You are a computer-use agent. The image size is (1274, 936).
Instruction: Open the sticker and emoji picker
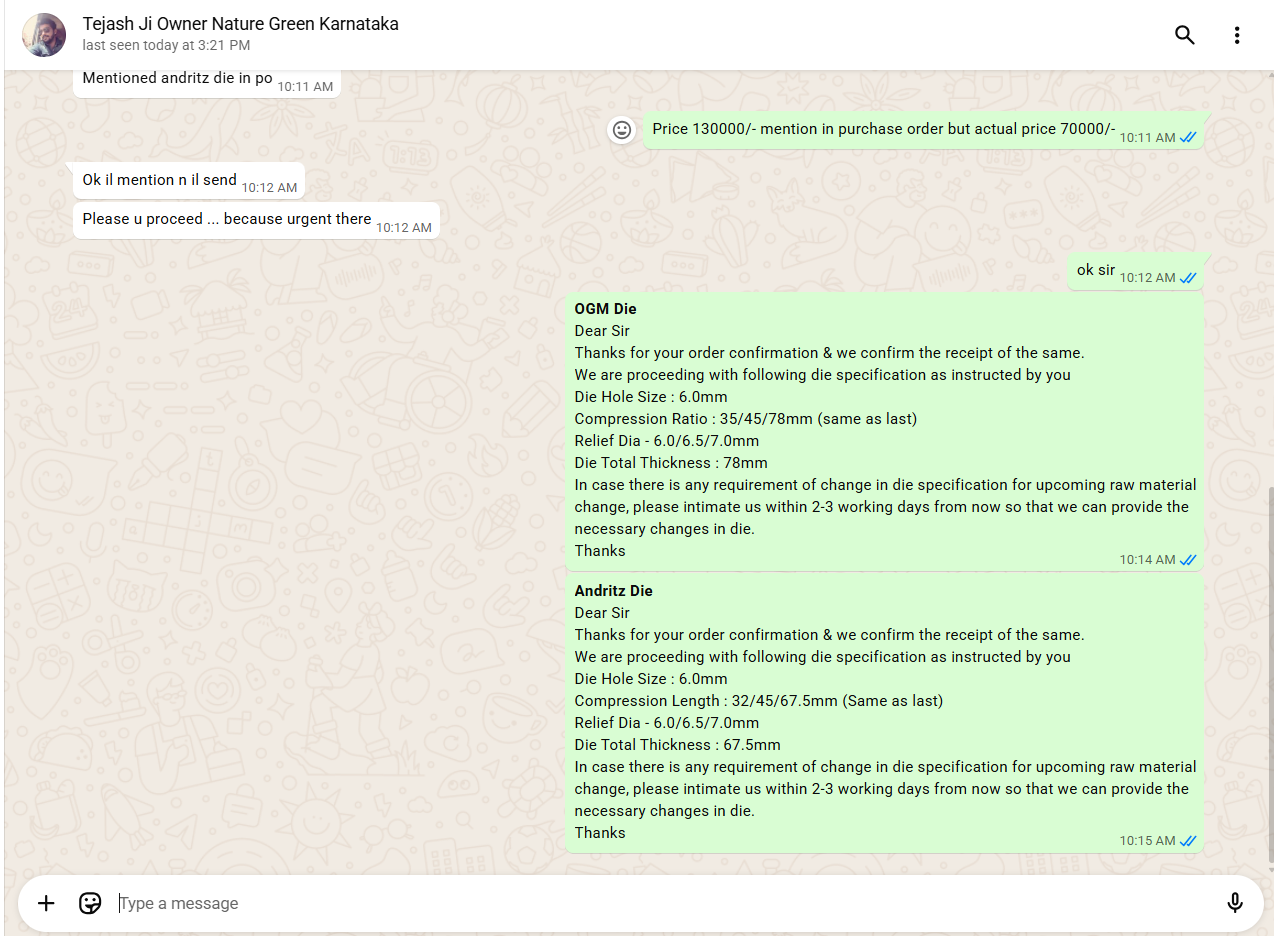click(x=90, y=903)
